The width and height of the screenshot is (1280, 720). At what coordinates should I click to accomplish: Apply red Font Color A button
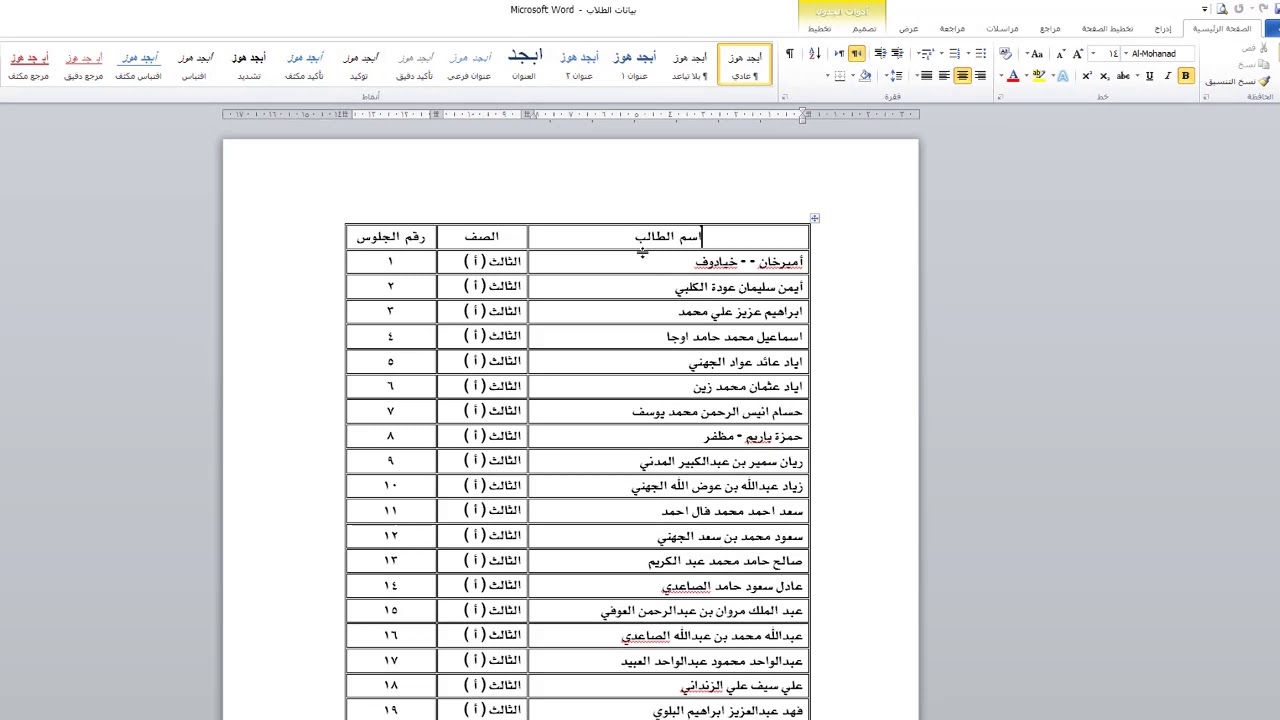(x=1013, y=76)
